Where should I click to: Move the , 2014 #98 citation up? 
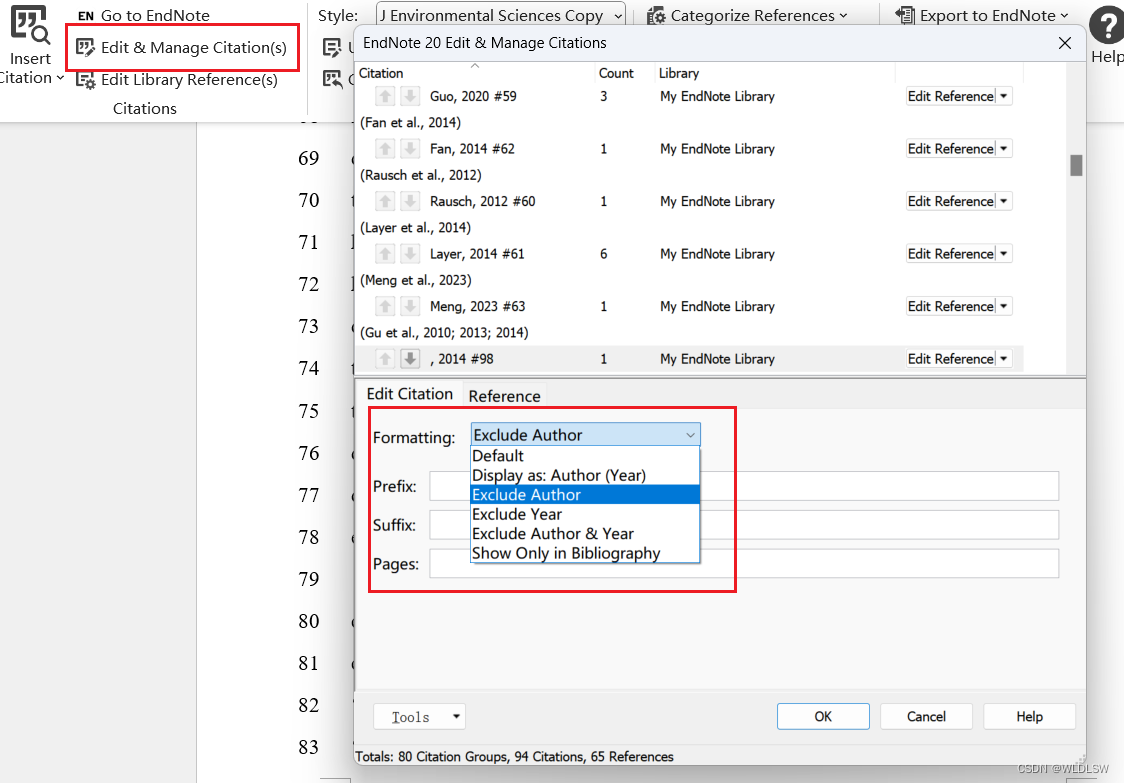coord(385,359)
